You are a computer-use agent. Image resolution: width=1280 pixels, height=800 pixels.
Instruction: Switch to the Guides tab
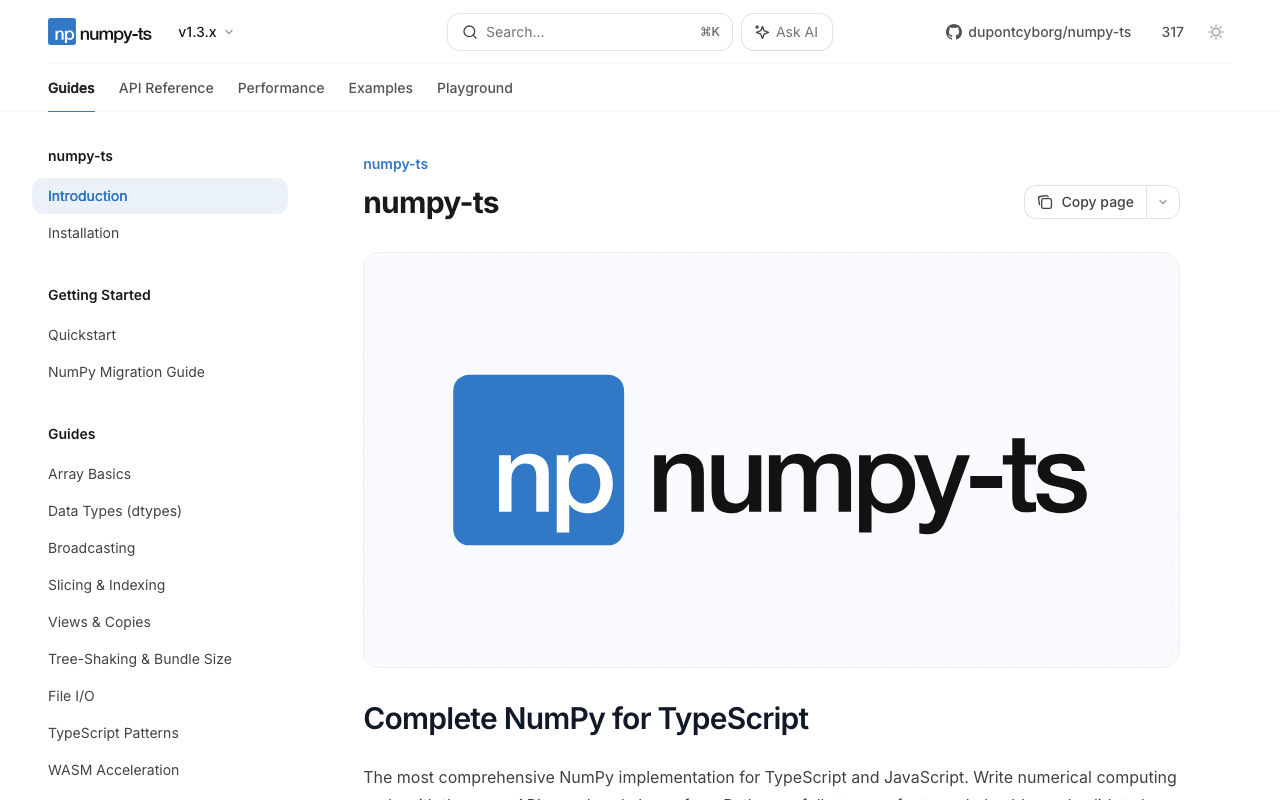coord(71,88)
